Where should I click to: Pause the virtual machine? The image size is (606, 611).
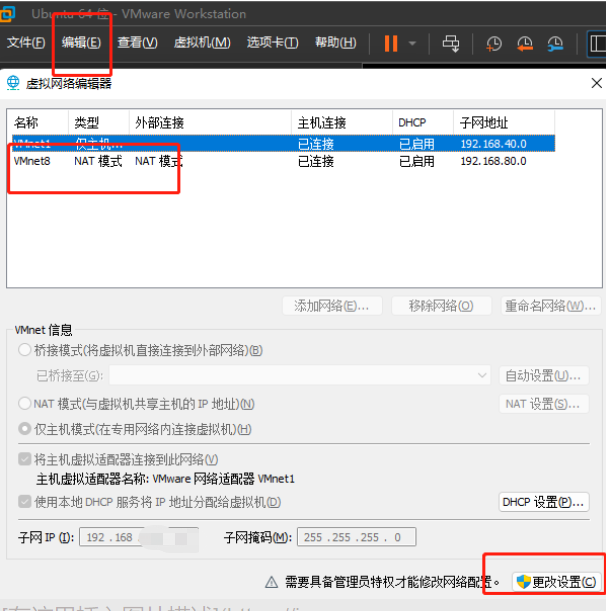click(391, 43)
